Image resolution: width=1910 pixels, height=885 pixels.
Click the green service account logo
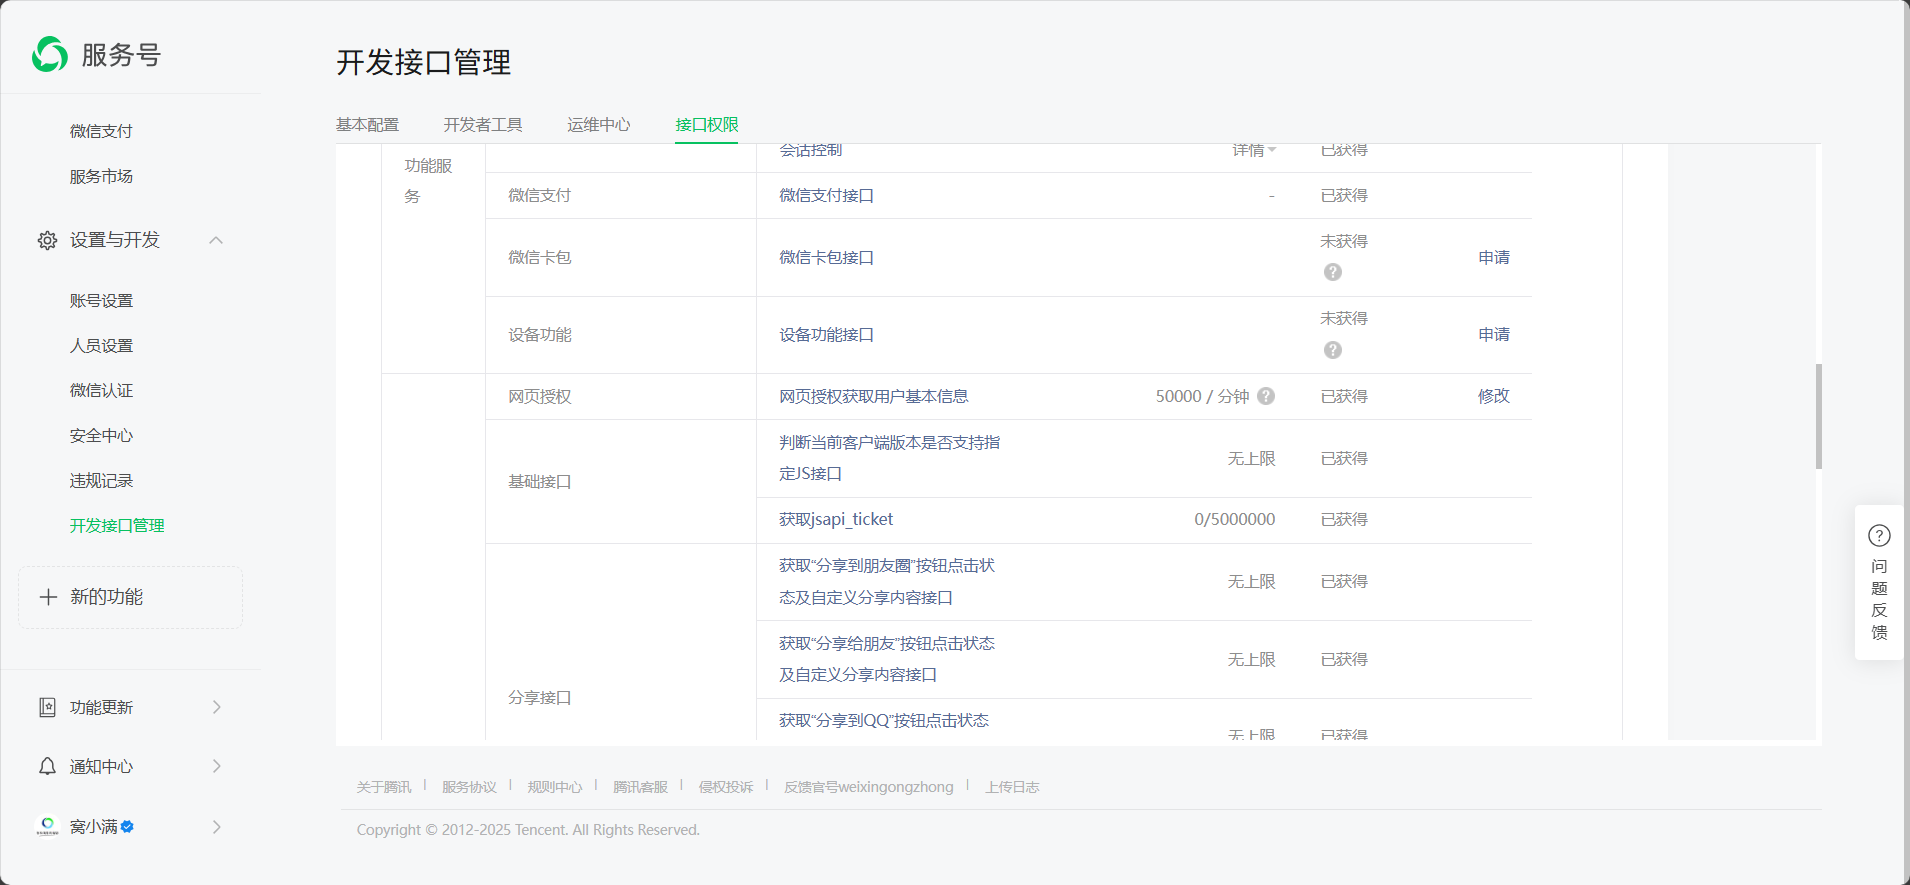50,55
